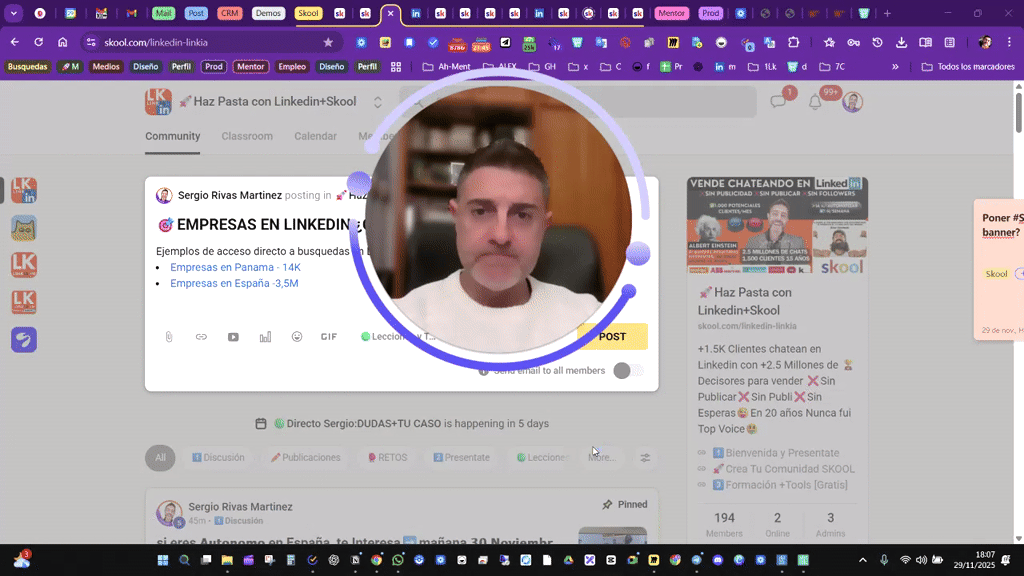Insert a GIF into the post

tap(329, 337)
